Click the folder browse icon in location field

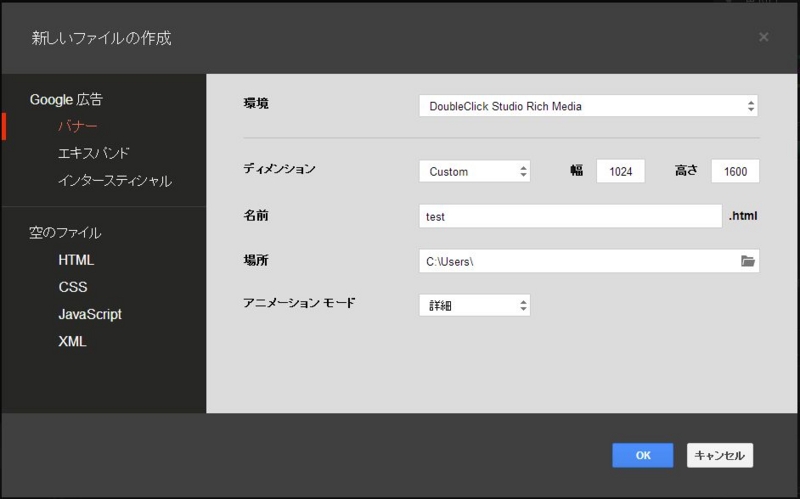(x=747, y=261)
